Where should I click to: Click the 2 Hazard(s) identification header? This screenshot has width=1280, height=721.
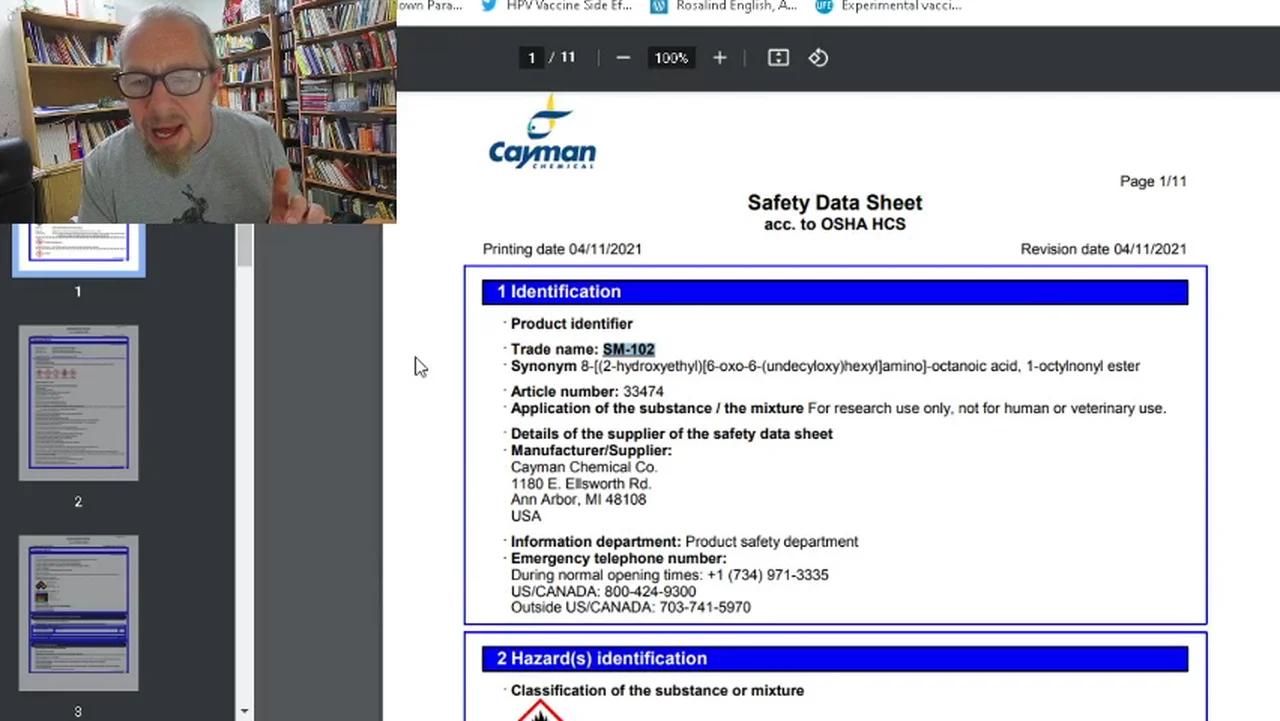tap(834, 658)
